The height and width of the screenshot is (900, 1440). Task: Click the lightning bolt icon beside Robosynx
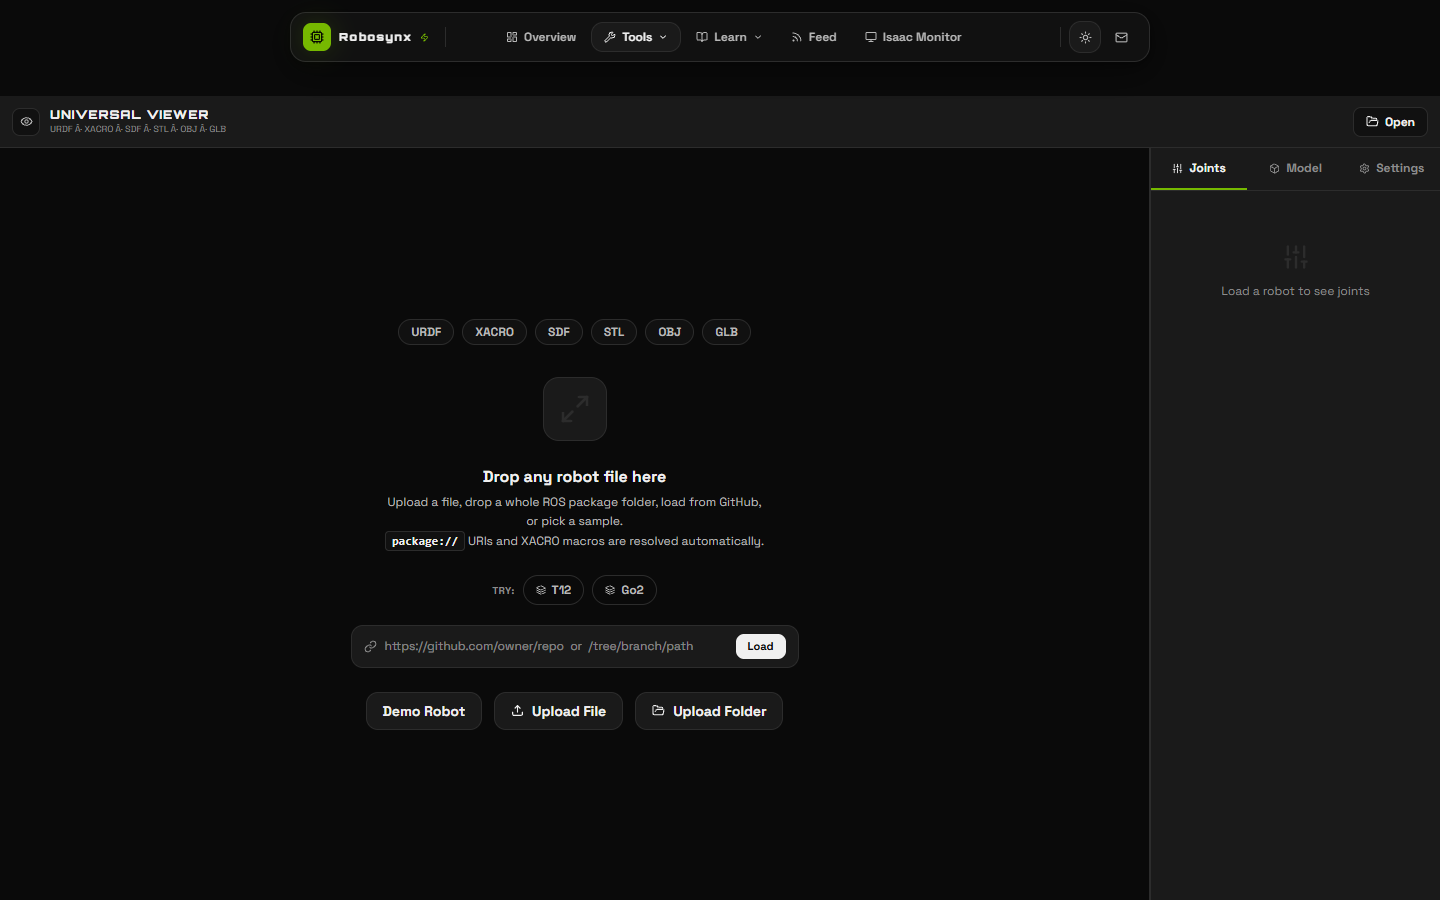click(x=424, y=38)
